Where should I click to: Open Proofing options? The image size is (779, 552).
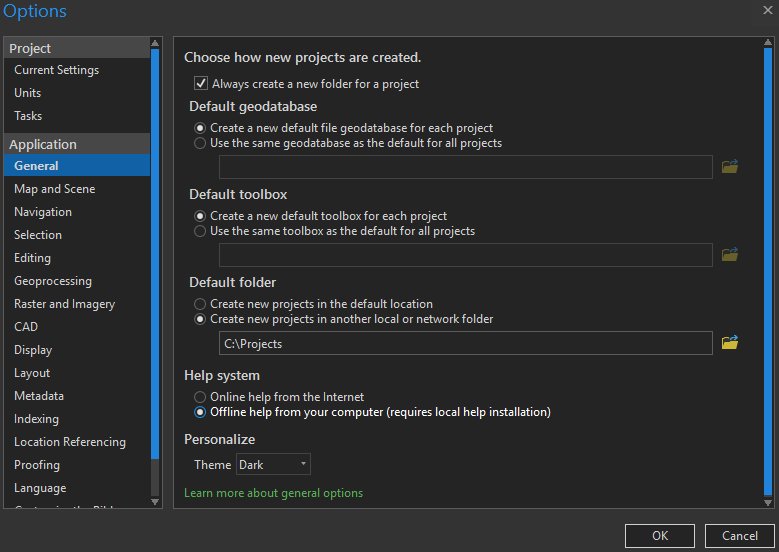[x=77, y=465]
